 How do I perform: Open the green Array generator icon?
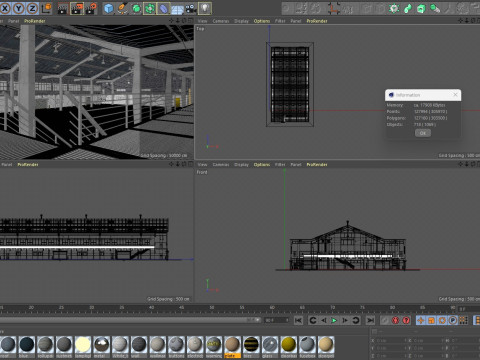point(150,8)
